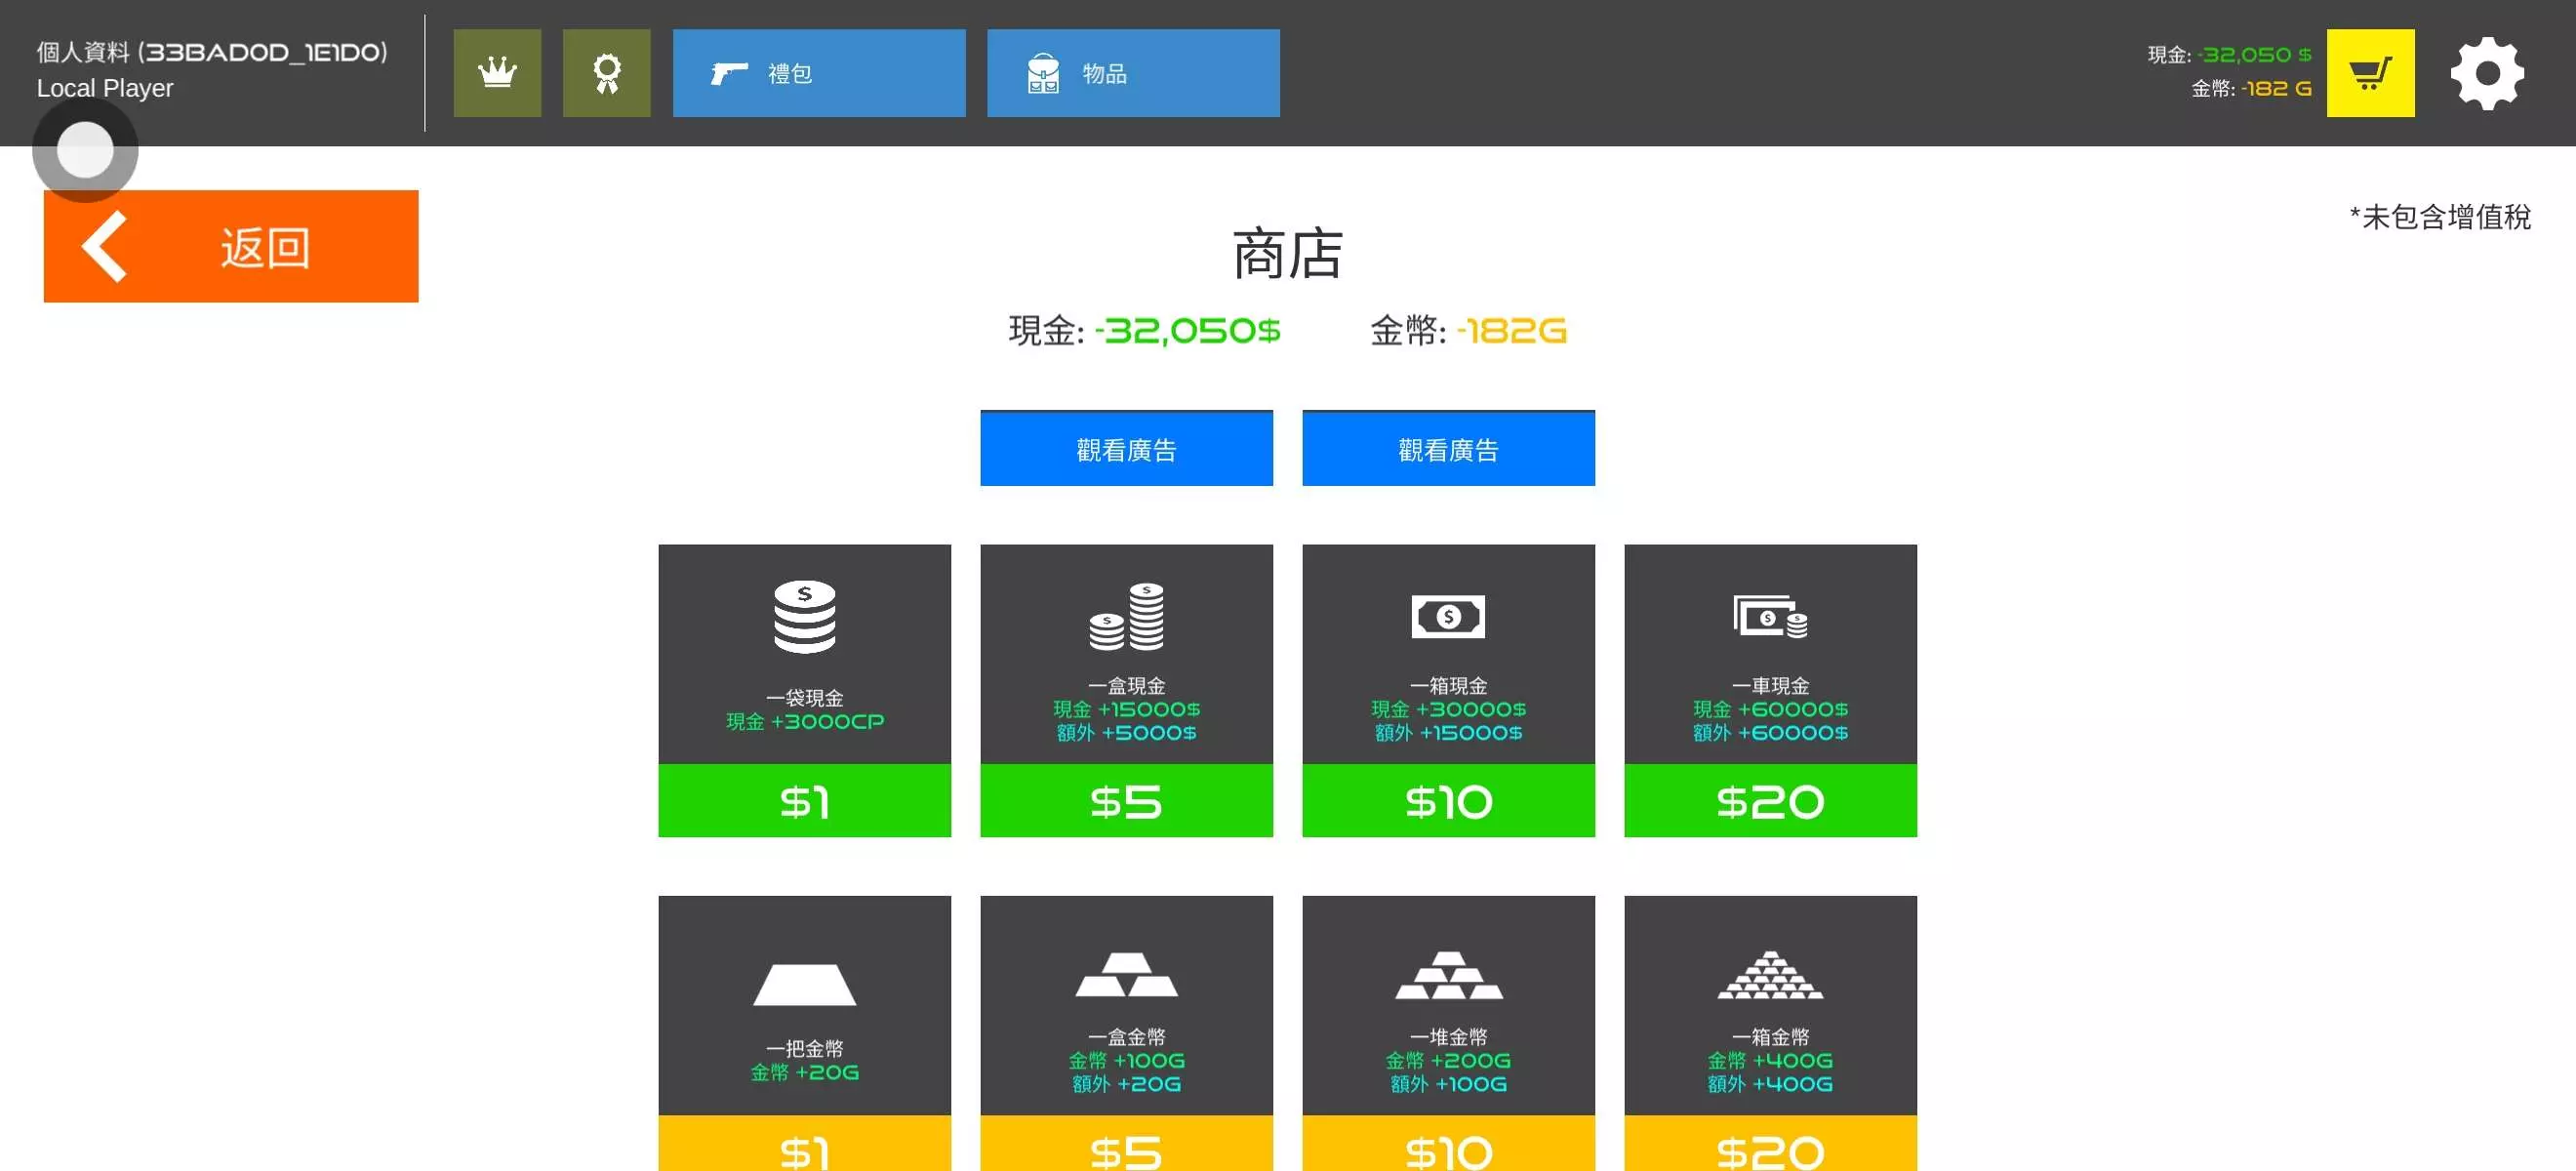Buy 一車現金 for green $20

point(1769,801)
